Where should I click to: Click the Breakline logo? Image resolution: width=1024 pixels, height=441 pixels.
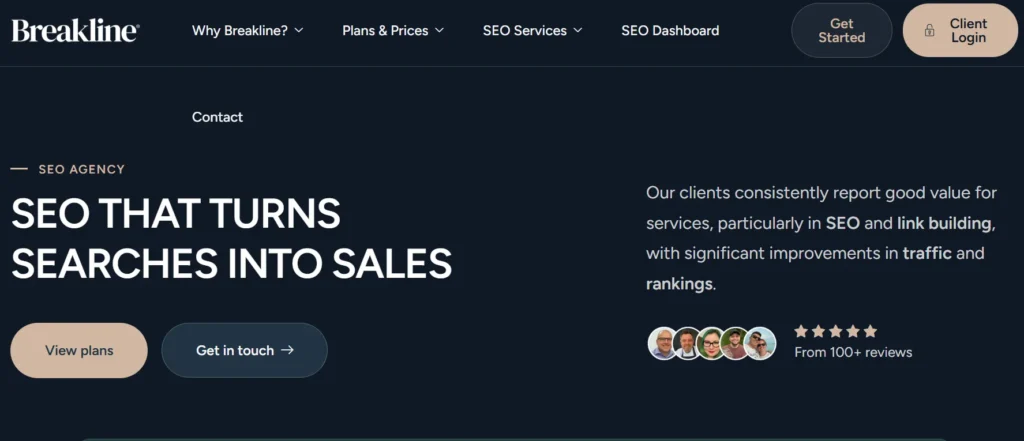point(75,30)
